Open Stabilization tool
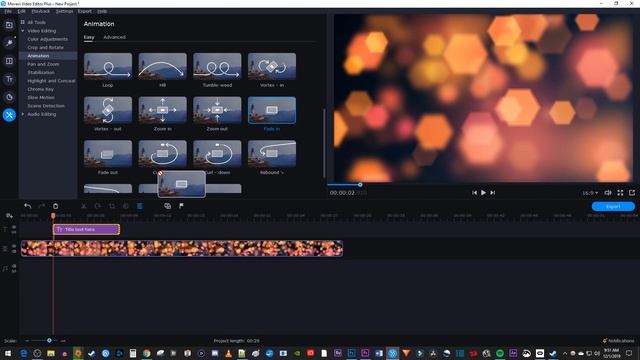640x360 pixels. (41, 72)
